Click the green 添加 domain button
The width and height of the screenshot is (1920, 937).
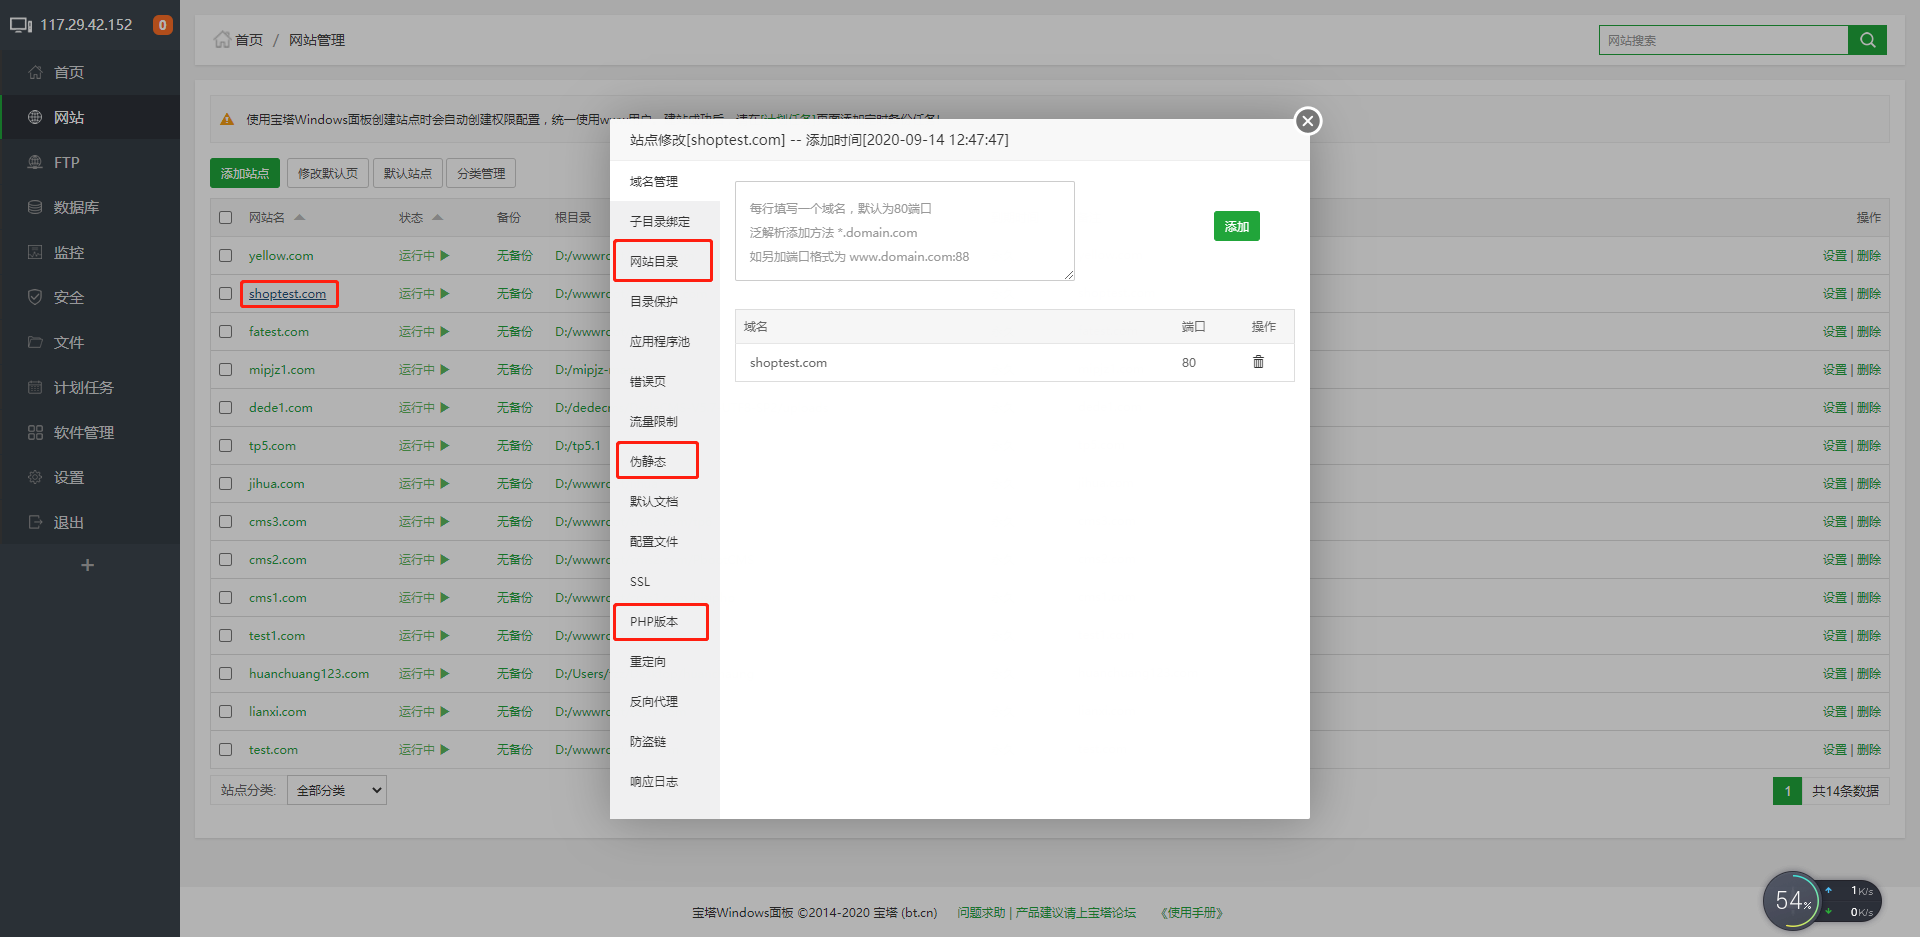point(1237,226)
